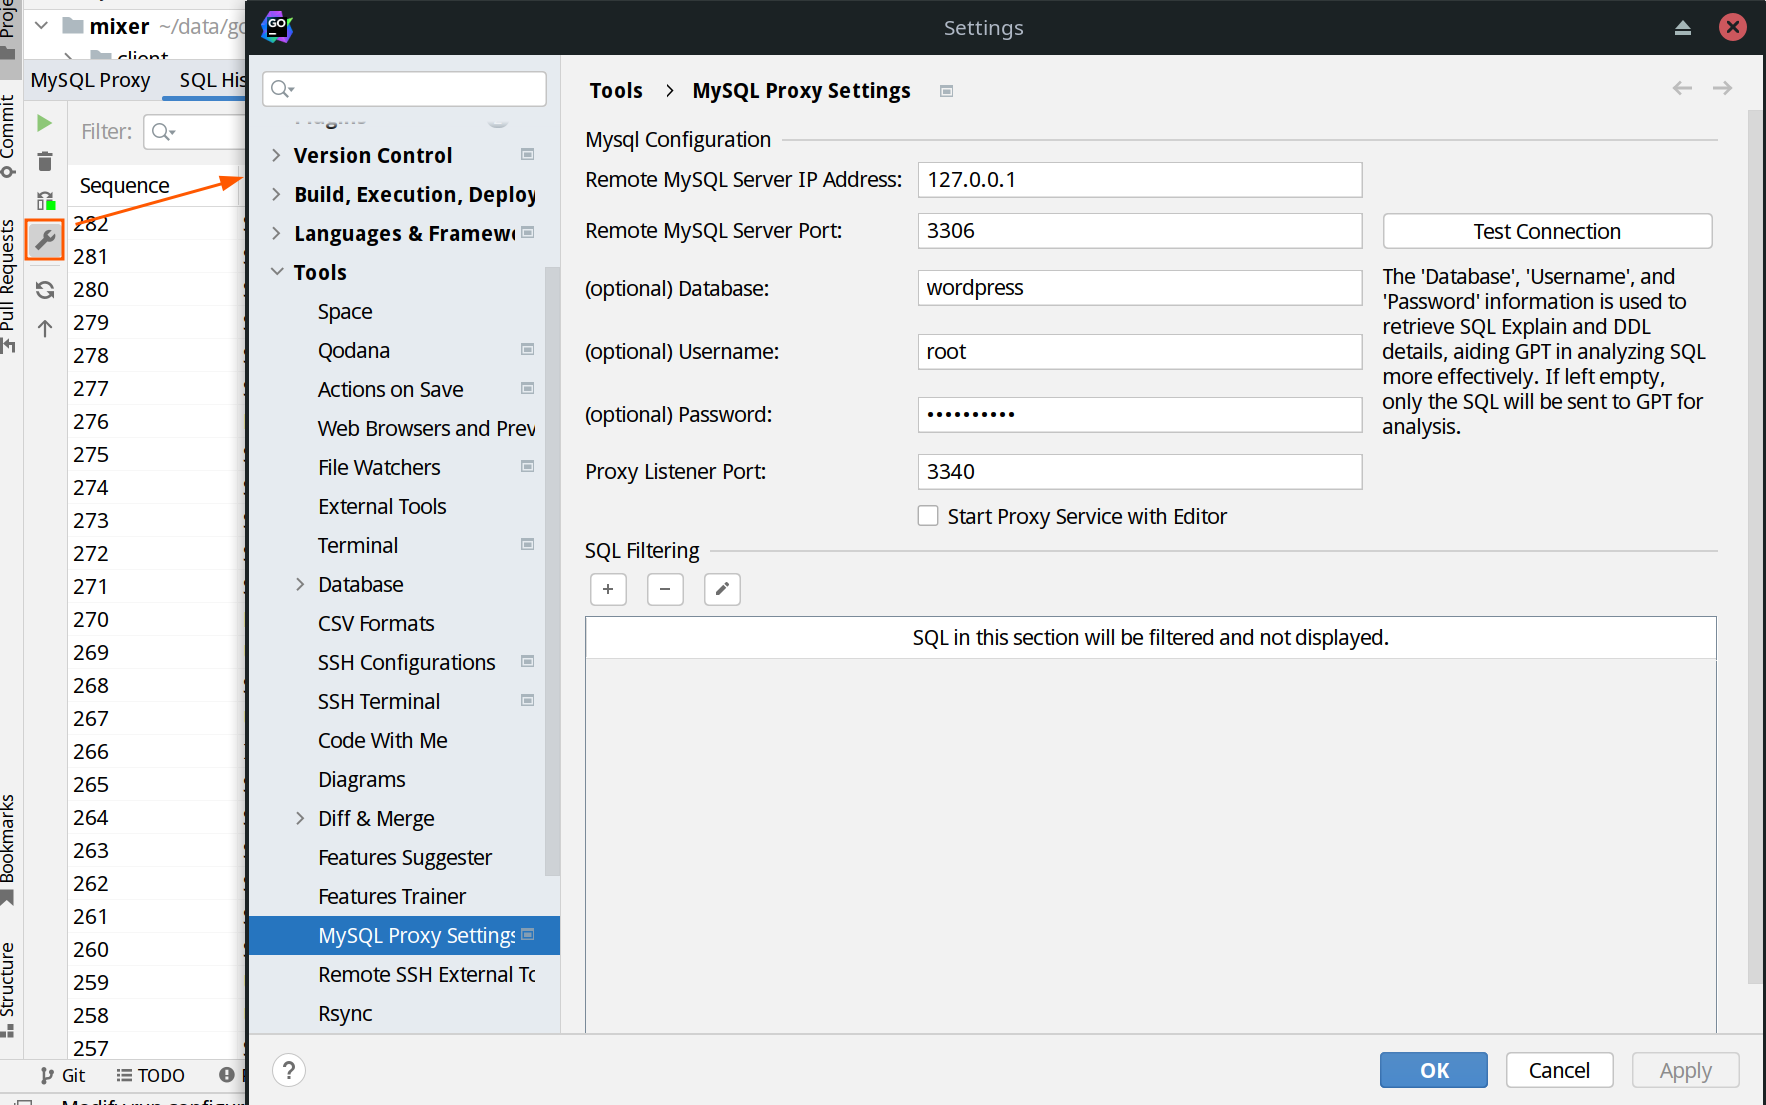Click the optional Username field

pyautogui.click(x=1139, y=352)
